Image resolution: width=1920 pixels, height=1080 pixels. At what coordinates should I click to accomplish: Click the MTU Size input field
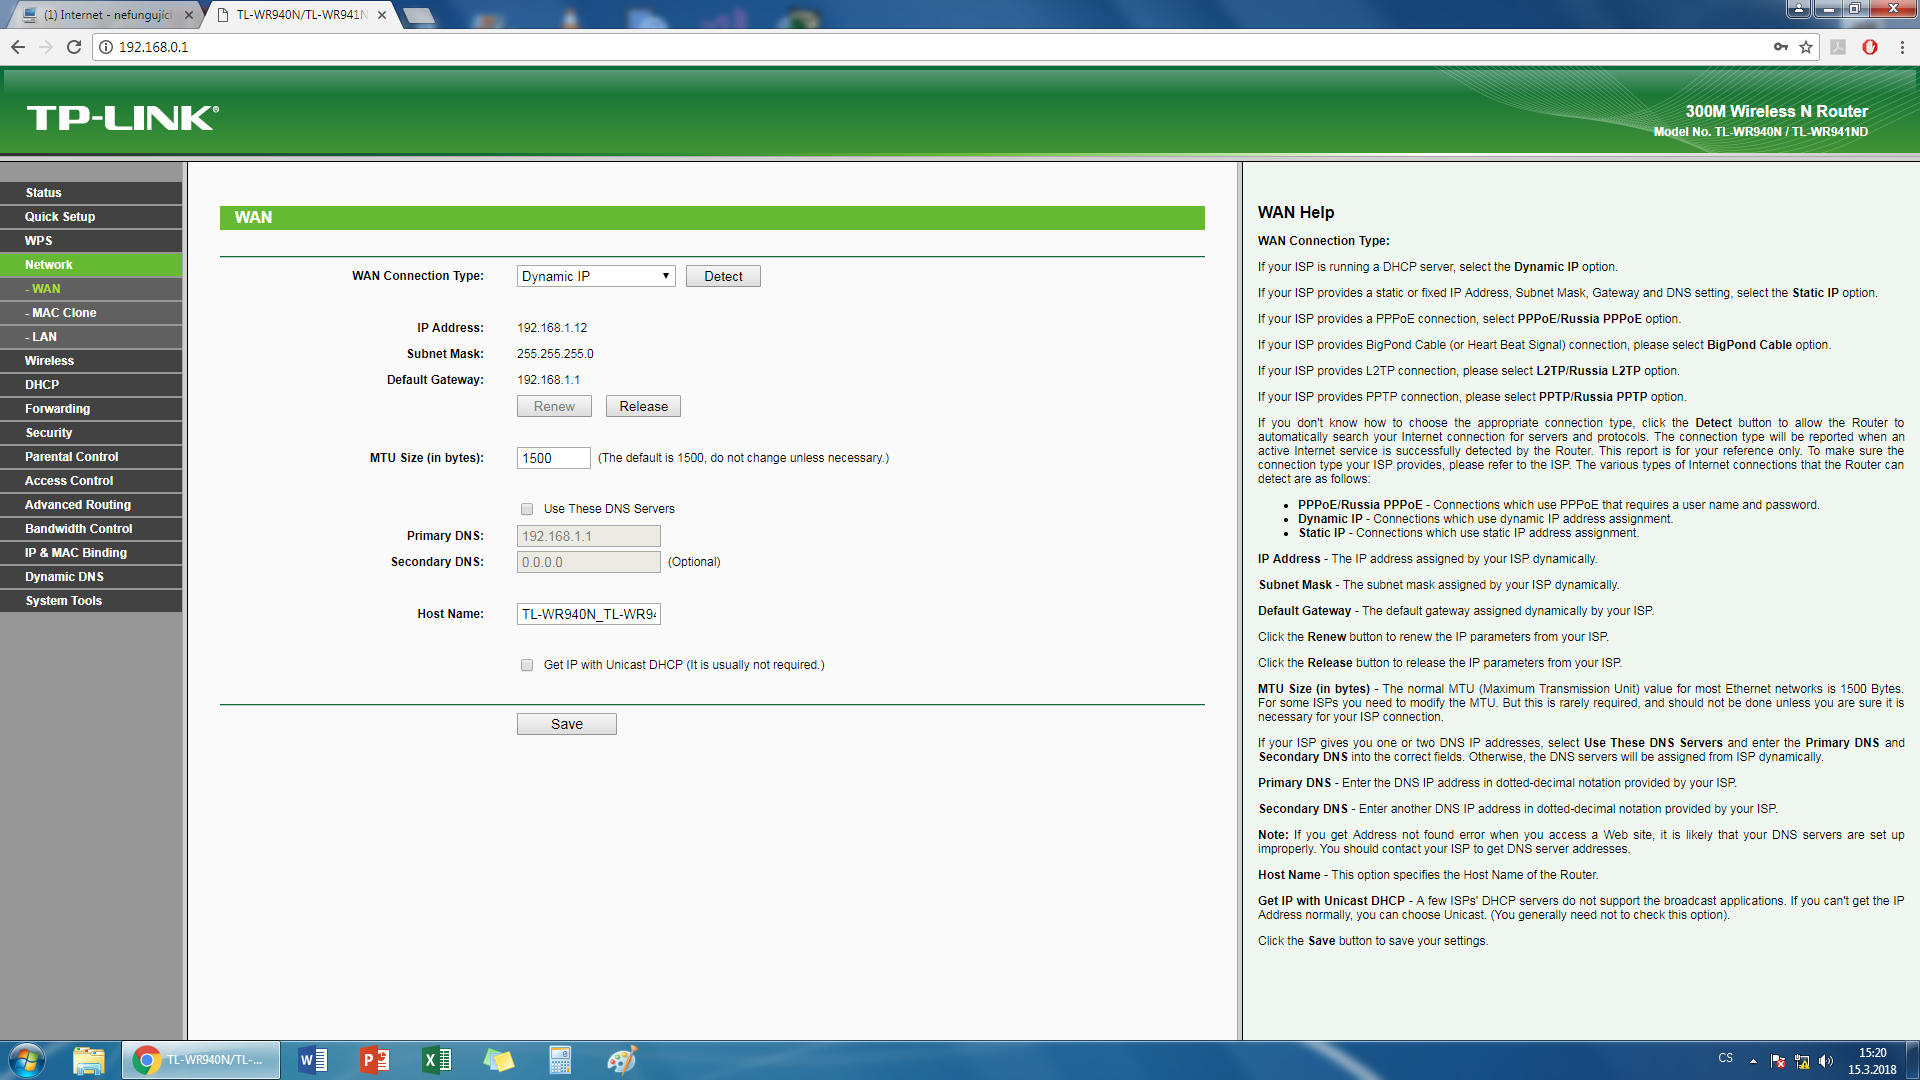tap(553, 458)
